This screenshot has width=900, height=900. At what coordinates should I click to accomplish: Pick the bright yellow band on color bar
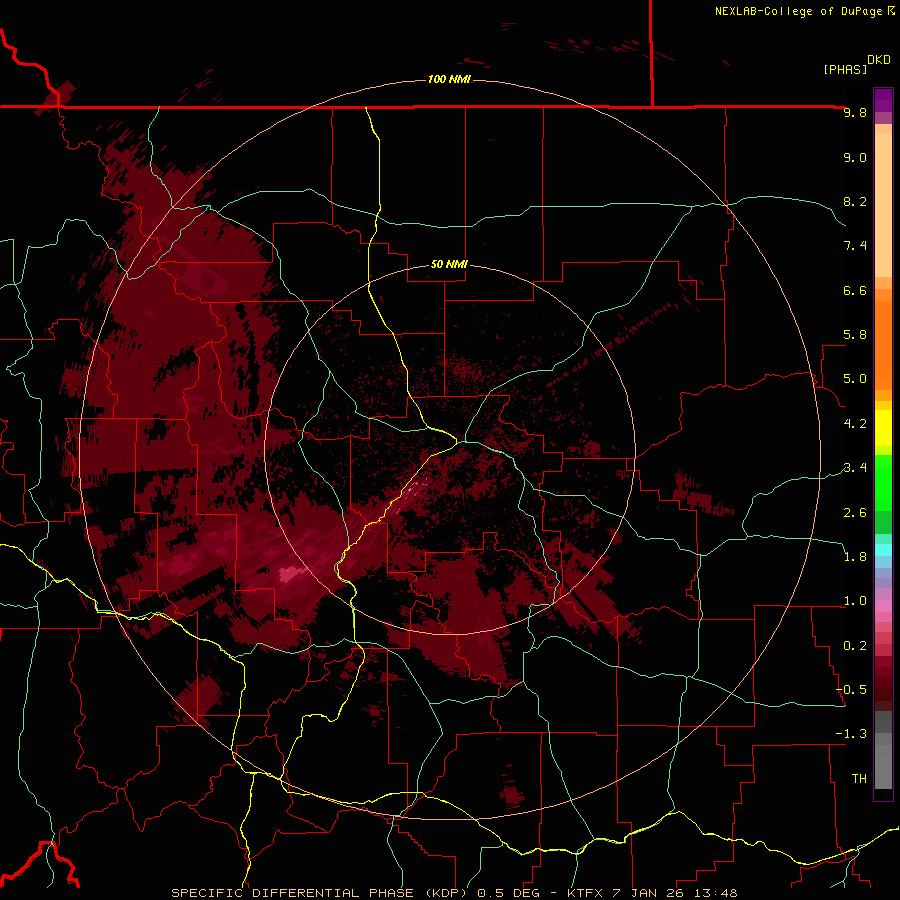[883, 428]
